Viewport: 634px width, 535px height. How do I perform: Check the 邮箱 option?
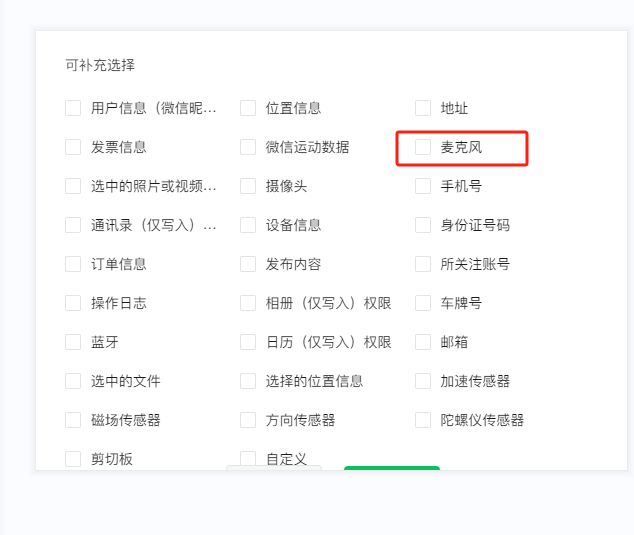coord(423,342)
